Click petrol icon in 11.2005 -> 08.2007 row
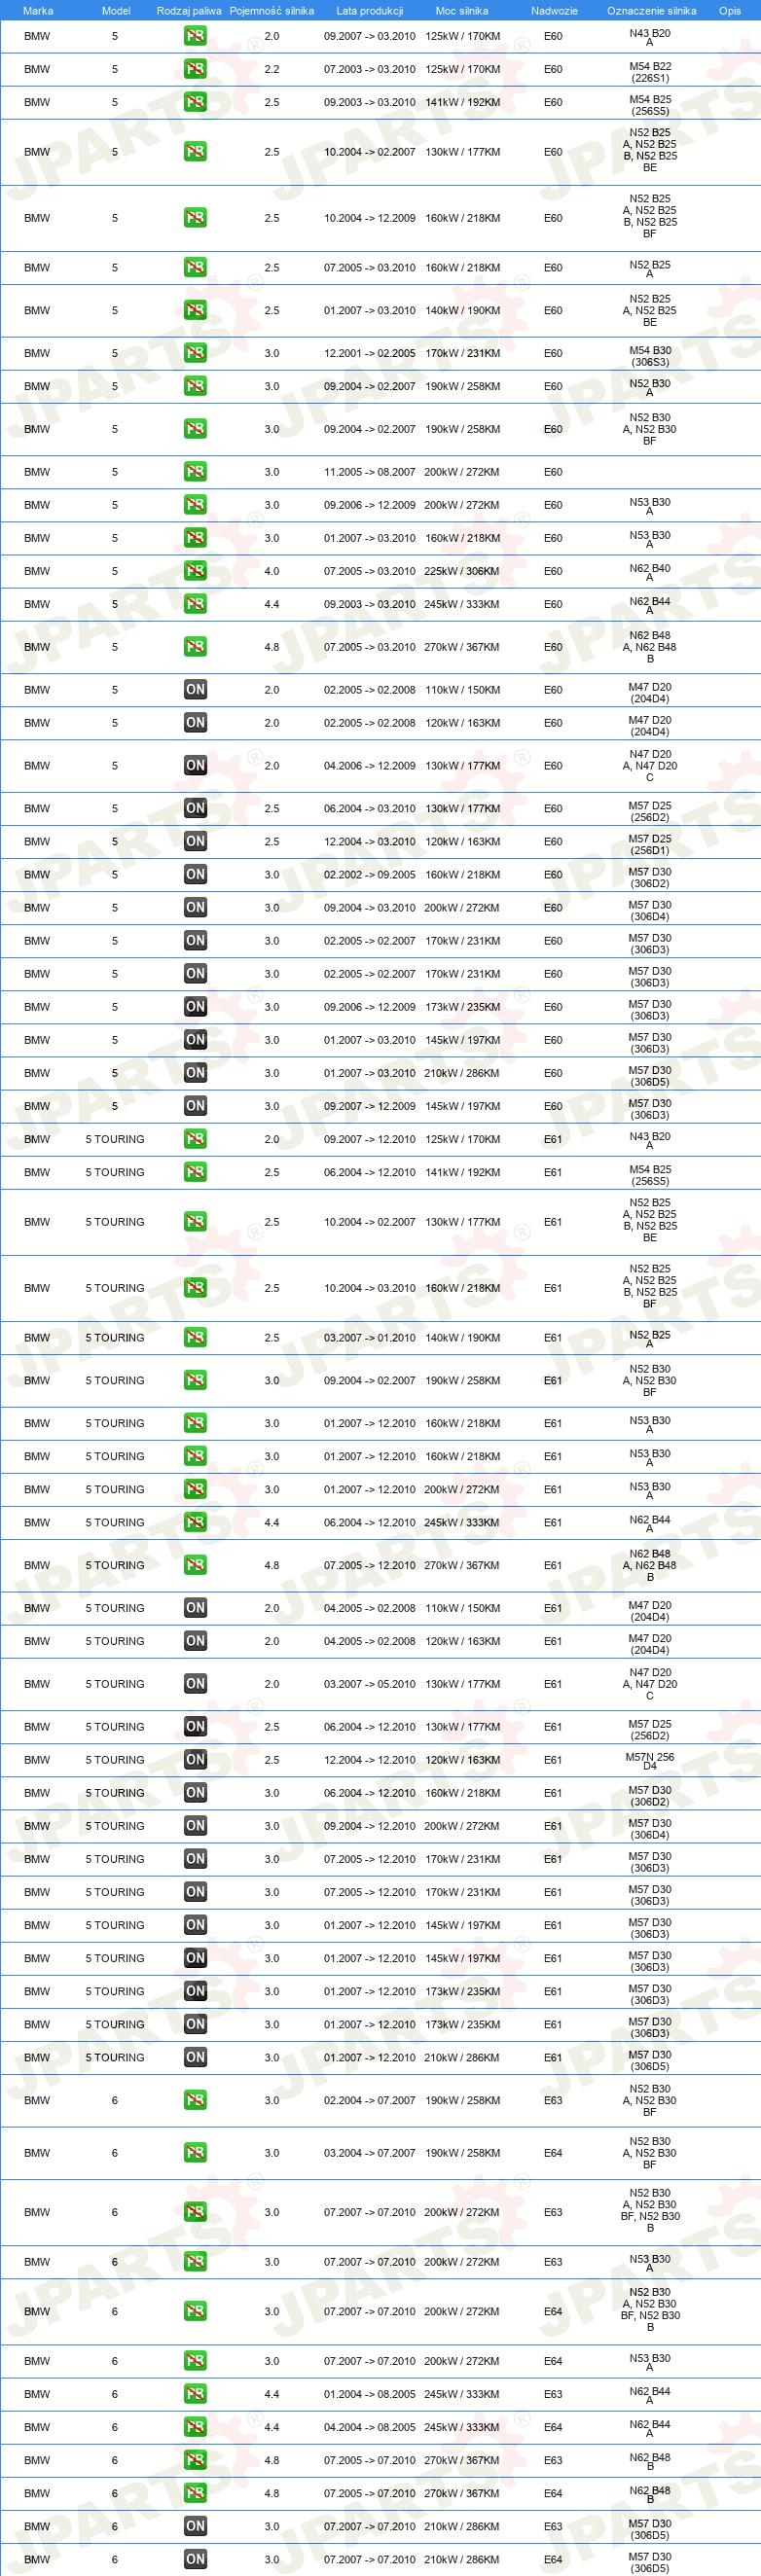The width and height of the screenshot is (761, 2576). [195, 472]
